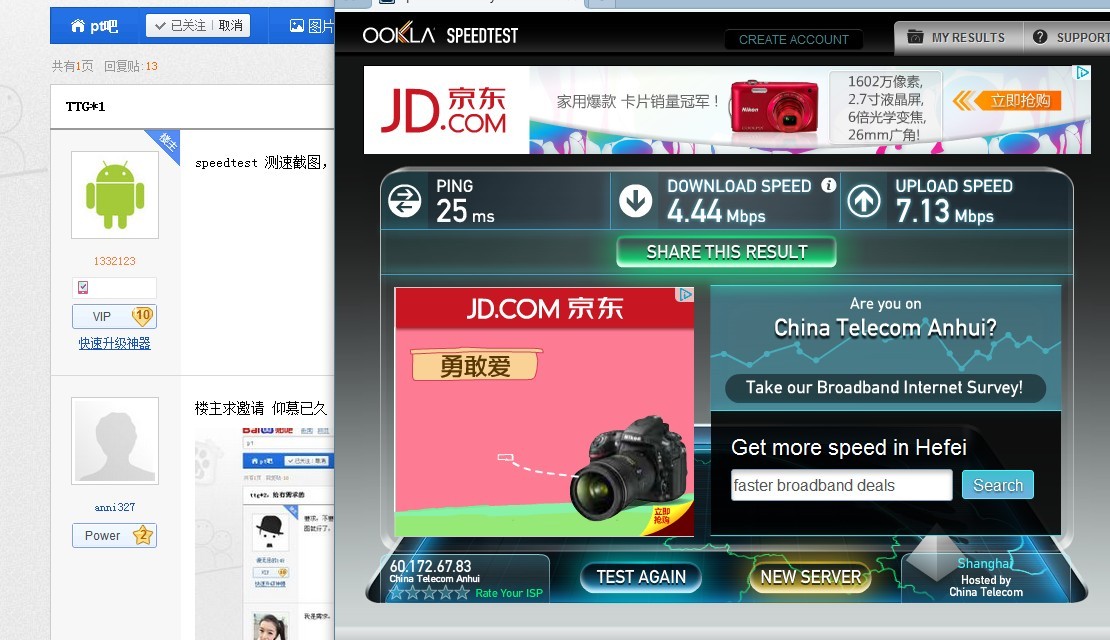This screenshot has height=640, width=1110.
Task: Open the SUPPORT tab
Action: 1068,38
